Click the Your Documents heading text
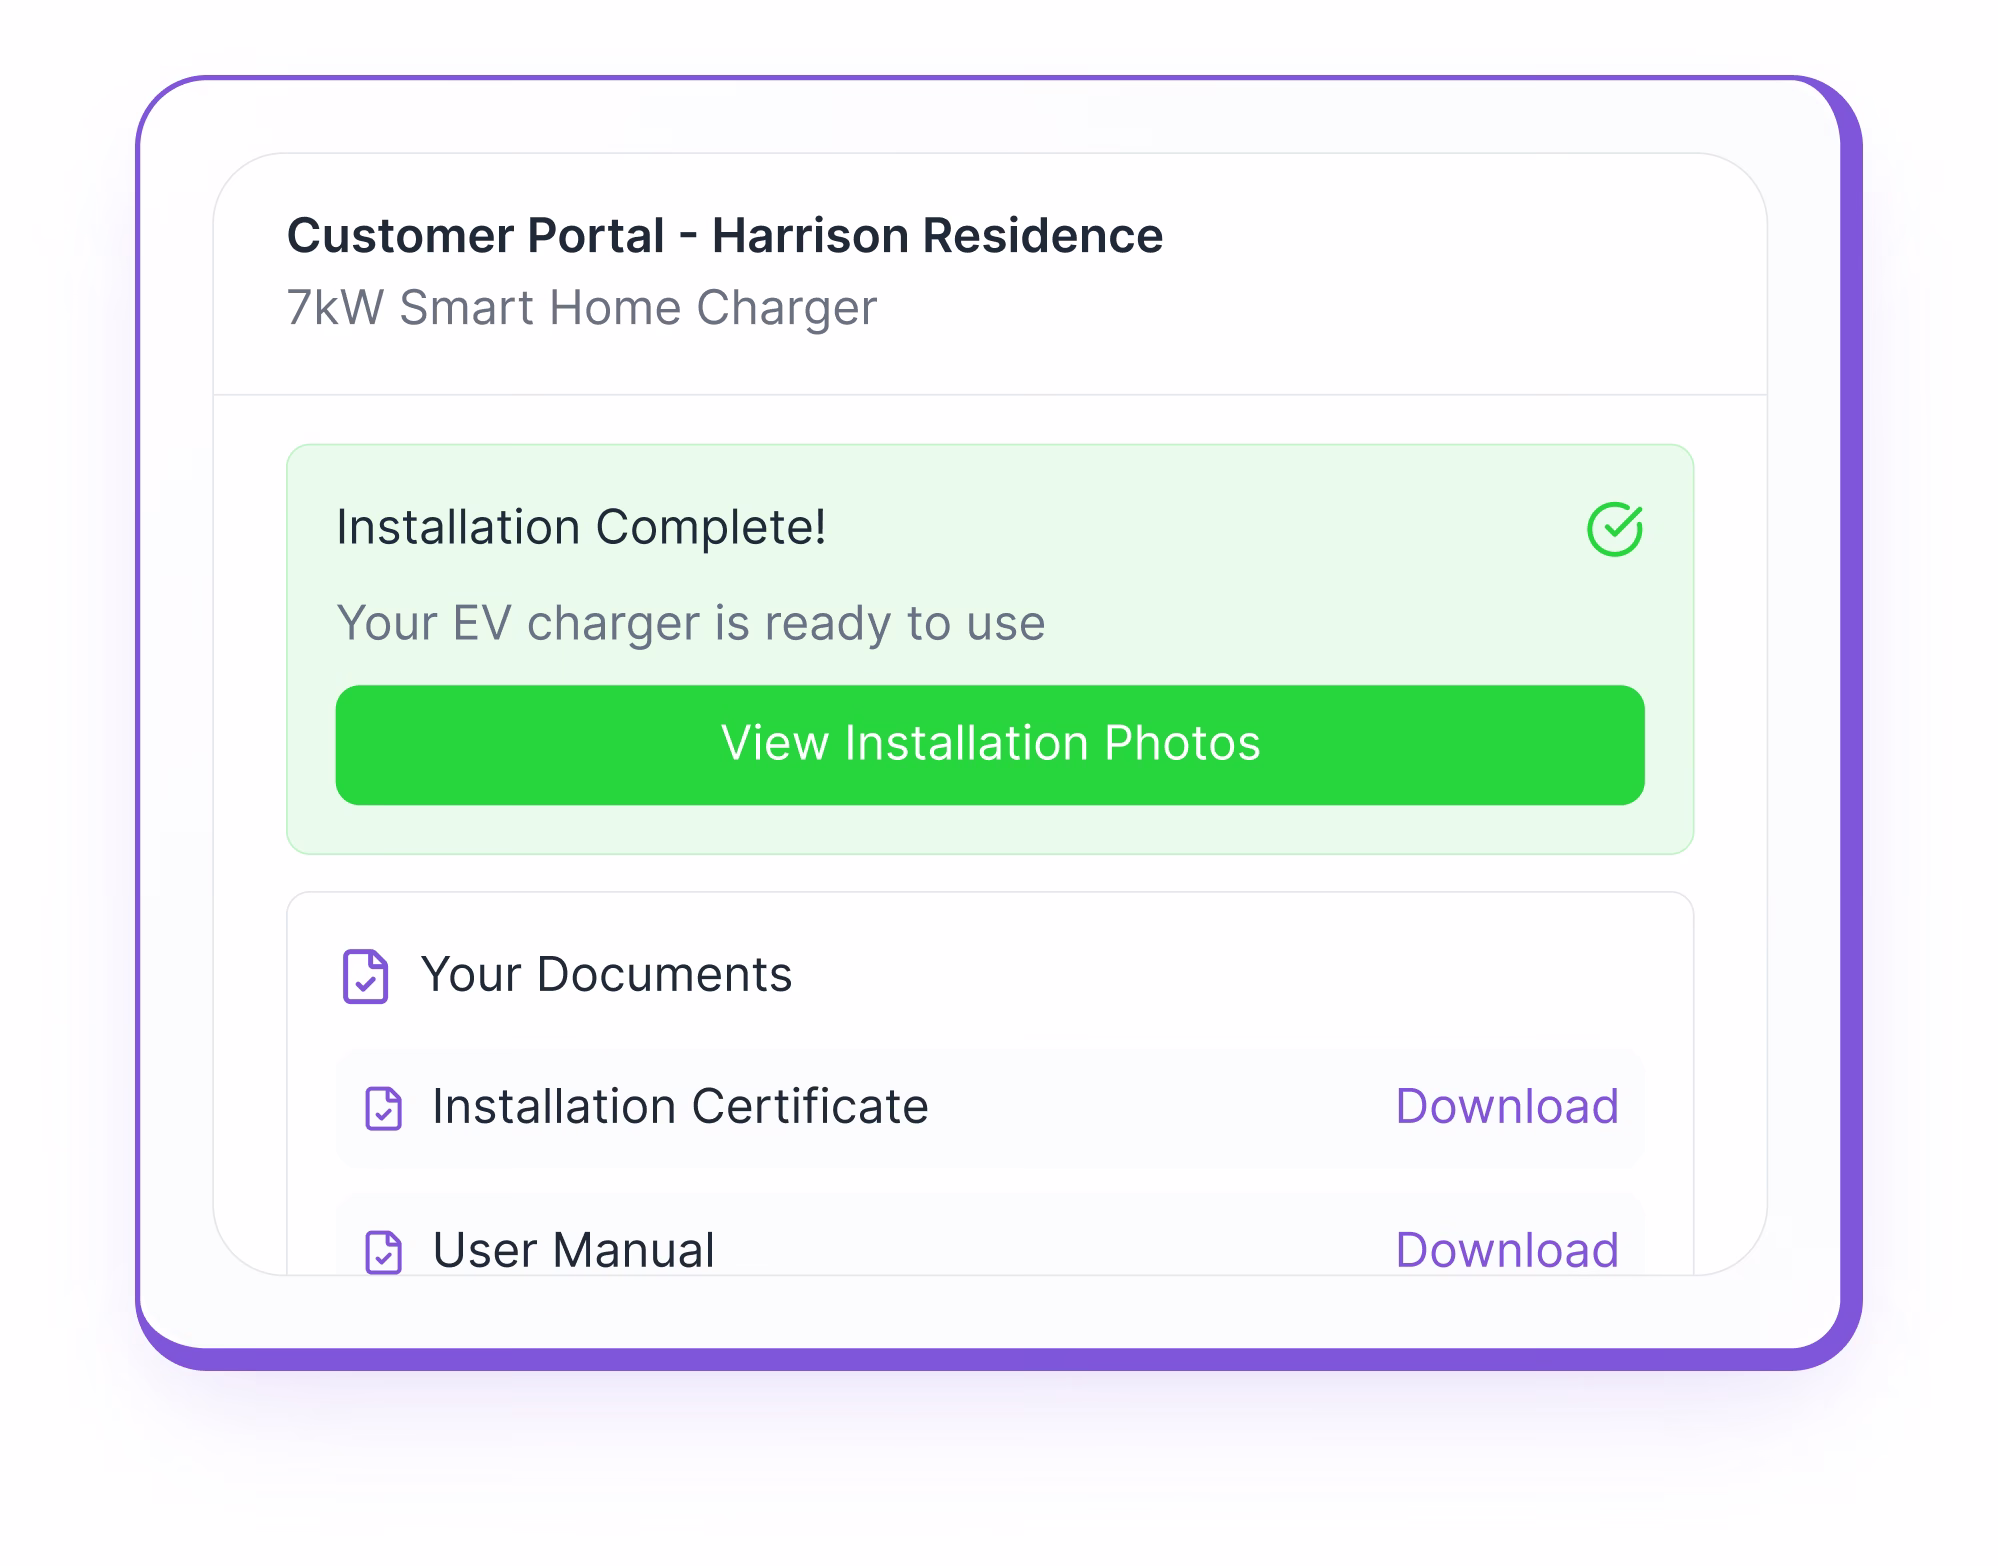The image size is (1998, 1566). [606, 974]
